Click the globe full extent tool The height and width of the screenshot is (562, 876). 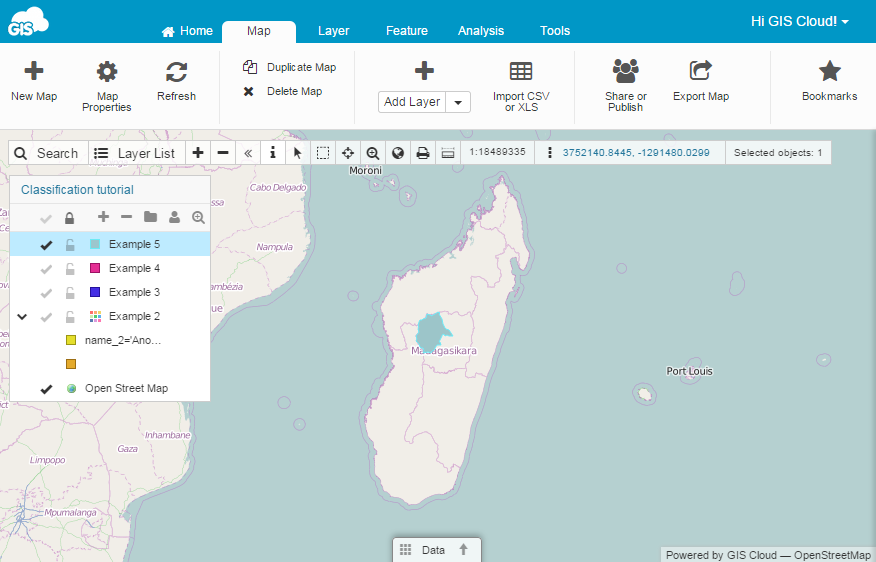(x=398, y=153)
